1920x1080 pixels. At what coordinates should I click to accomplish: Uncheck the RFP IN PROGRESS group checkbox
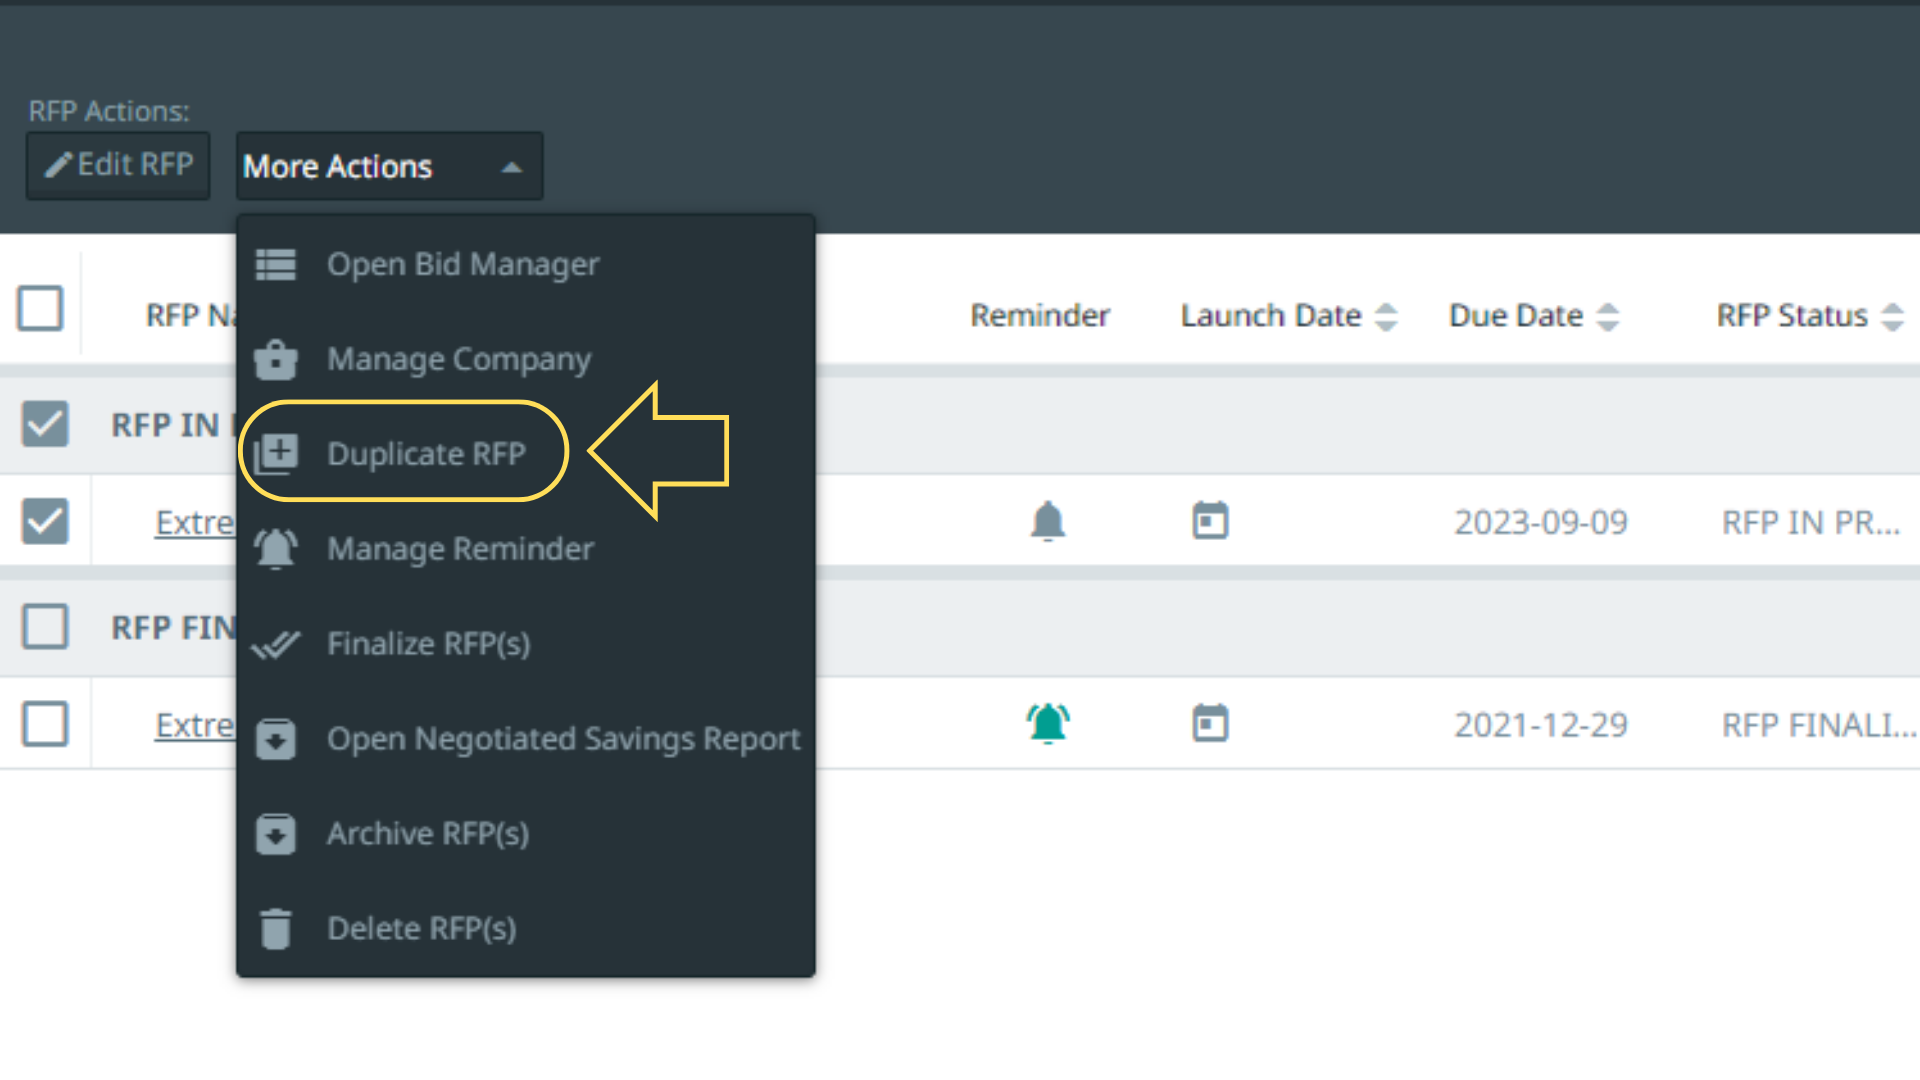(x=45, y=424)
